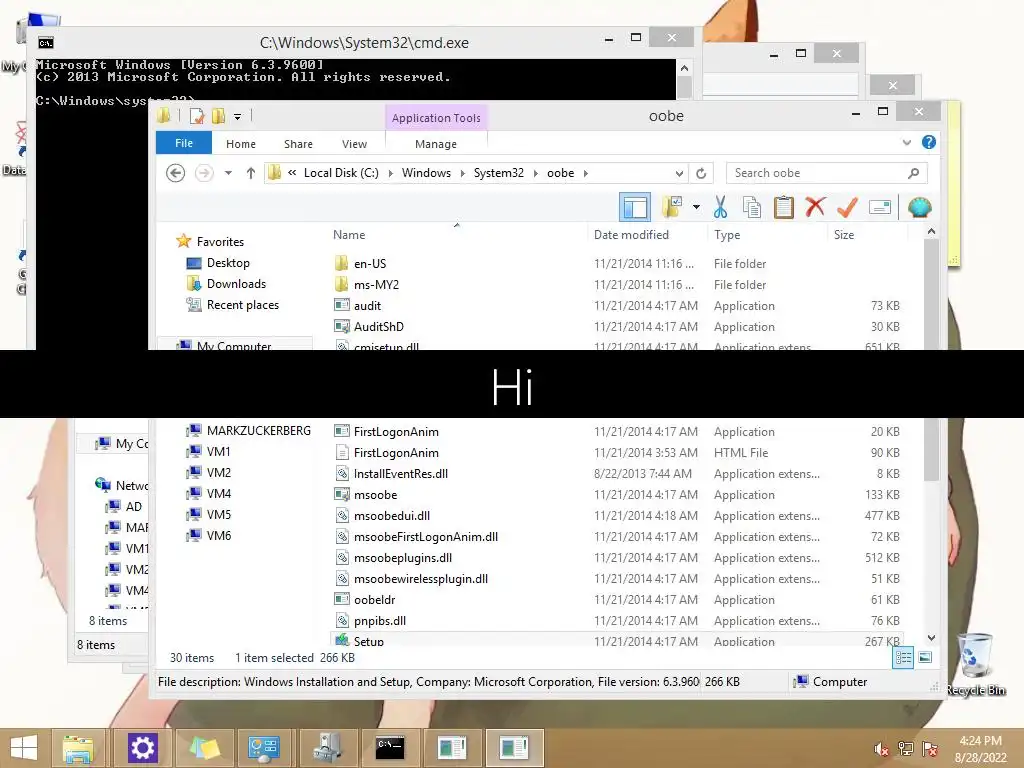
Task: Click New folder icon in quick access toolbar
Action: tap(218, 116)
